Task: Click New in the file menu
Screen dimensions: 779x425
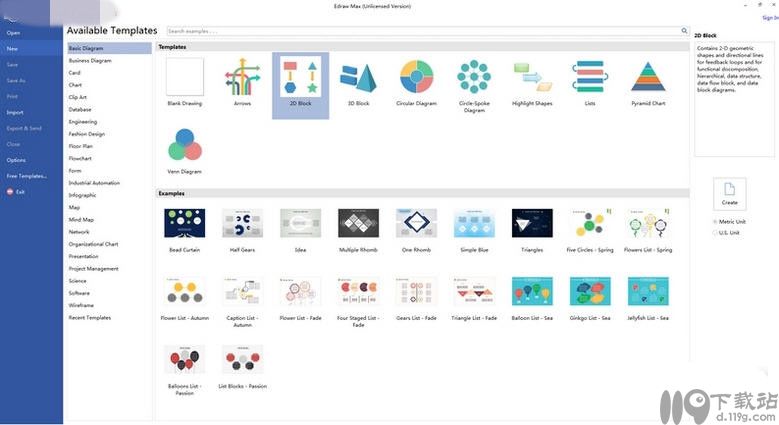Action: 12,49
